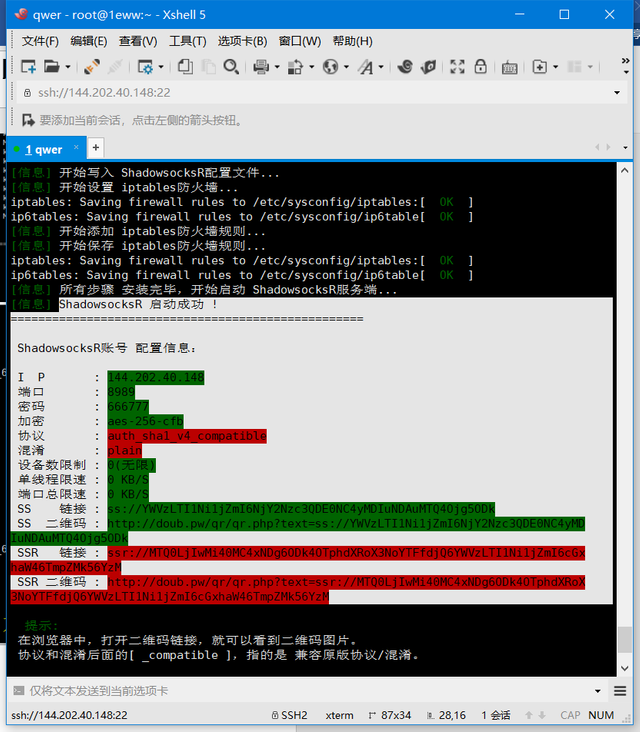Add a new tab with plus button
Image resolution: width=640 pixels, height=732 pixels.
click(96, 148)
